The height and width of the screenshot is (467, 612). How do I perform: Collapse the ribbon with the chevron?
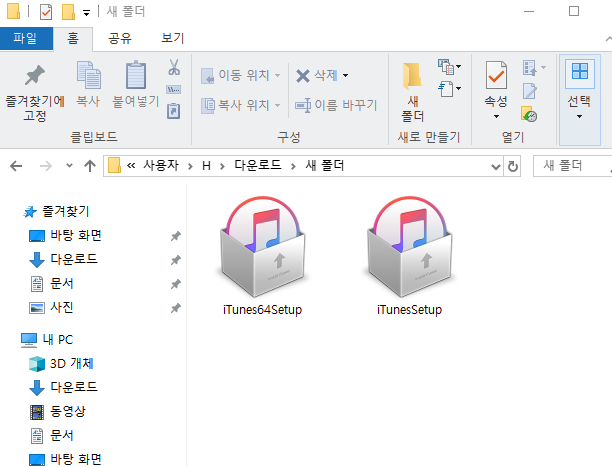[x=608, y=39]
